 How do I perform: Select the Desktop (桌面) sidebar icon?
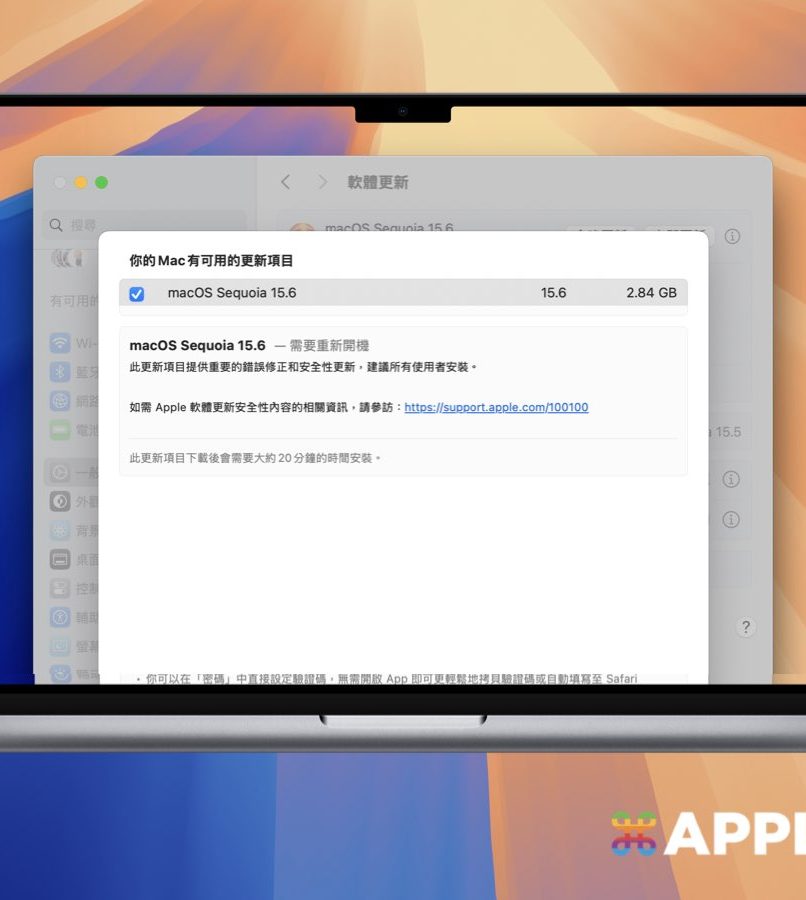60,560
